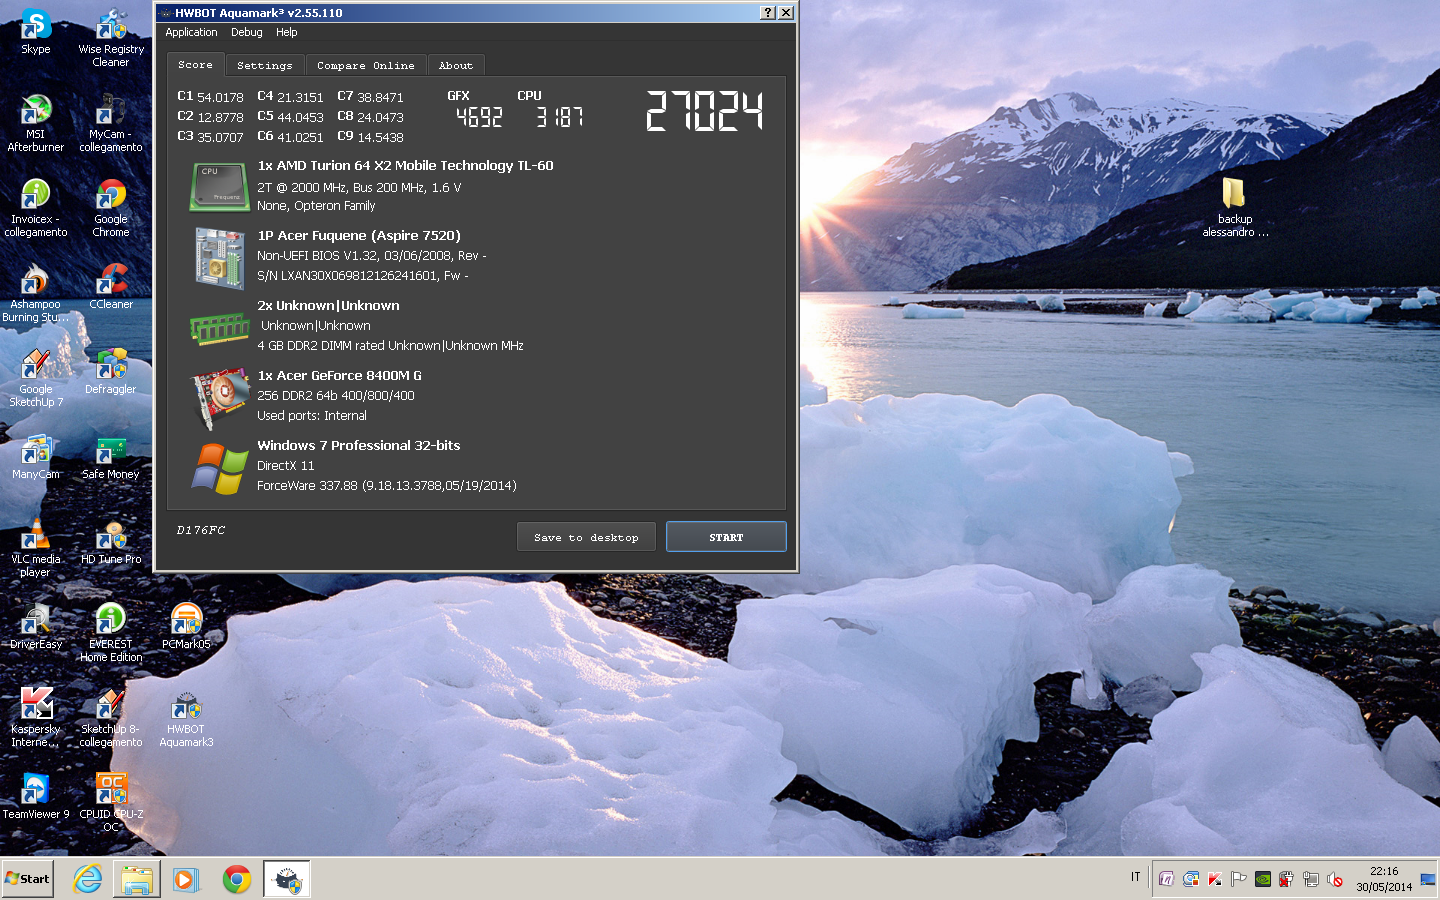Screen dimensions: 1440x900
Task: Launch CCleaner from the desktop
Action: pyautogui.click(x=111, y=285)
